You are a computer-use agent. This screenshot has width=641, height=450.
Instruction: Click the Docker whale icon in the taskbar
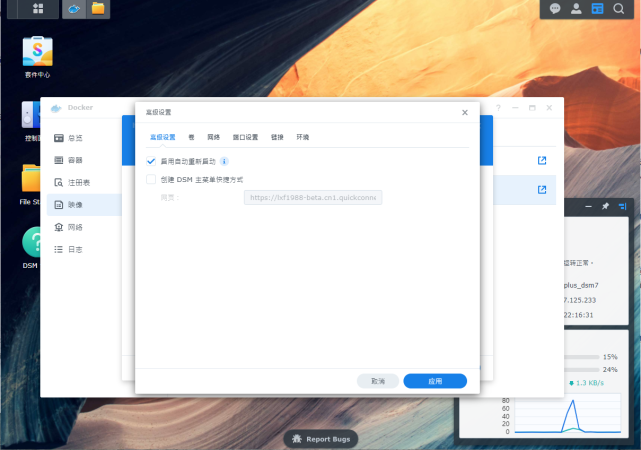[x=74, y=9]
